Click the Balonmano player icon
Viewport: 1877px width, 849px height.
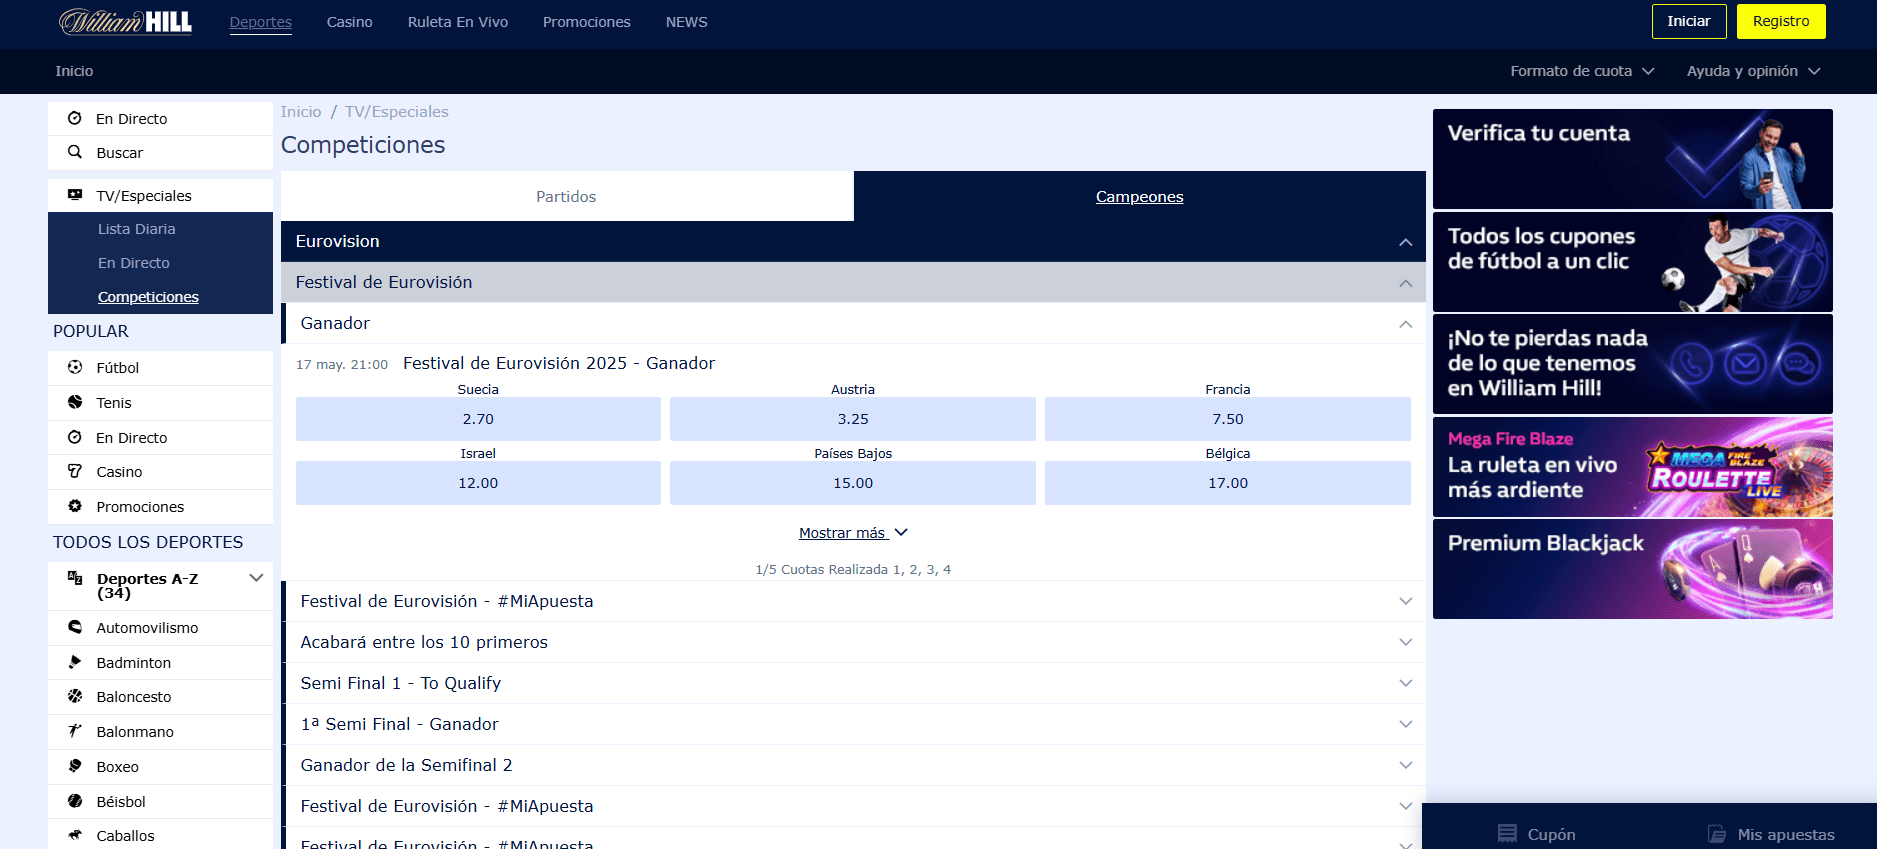[75, 731]
